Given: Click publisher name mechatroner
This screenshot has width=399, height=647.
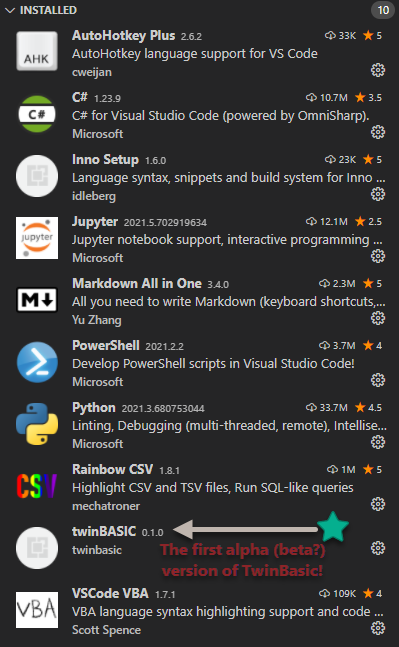Looking at the screenshot, I should click(106, 506).
